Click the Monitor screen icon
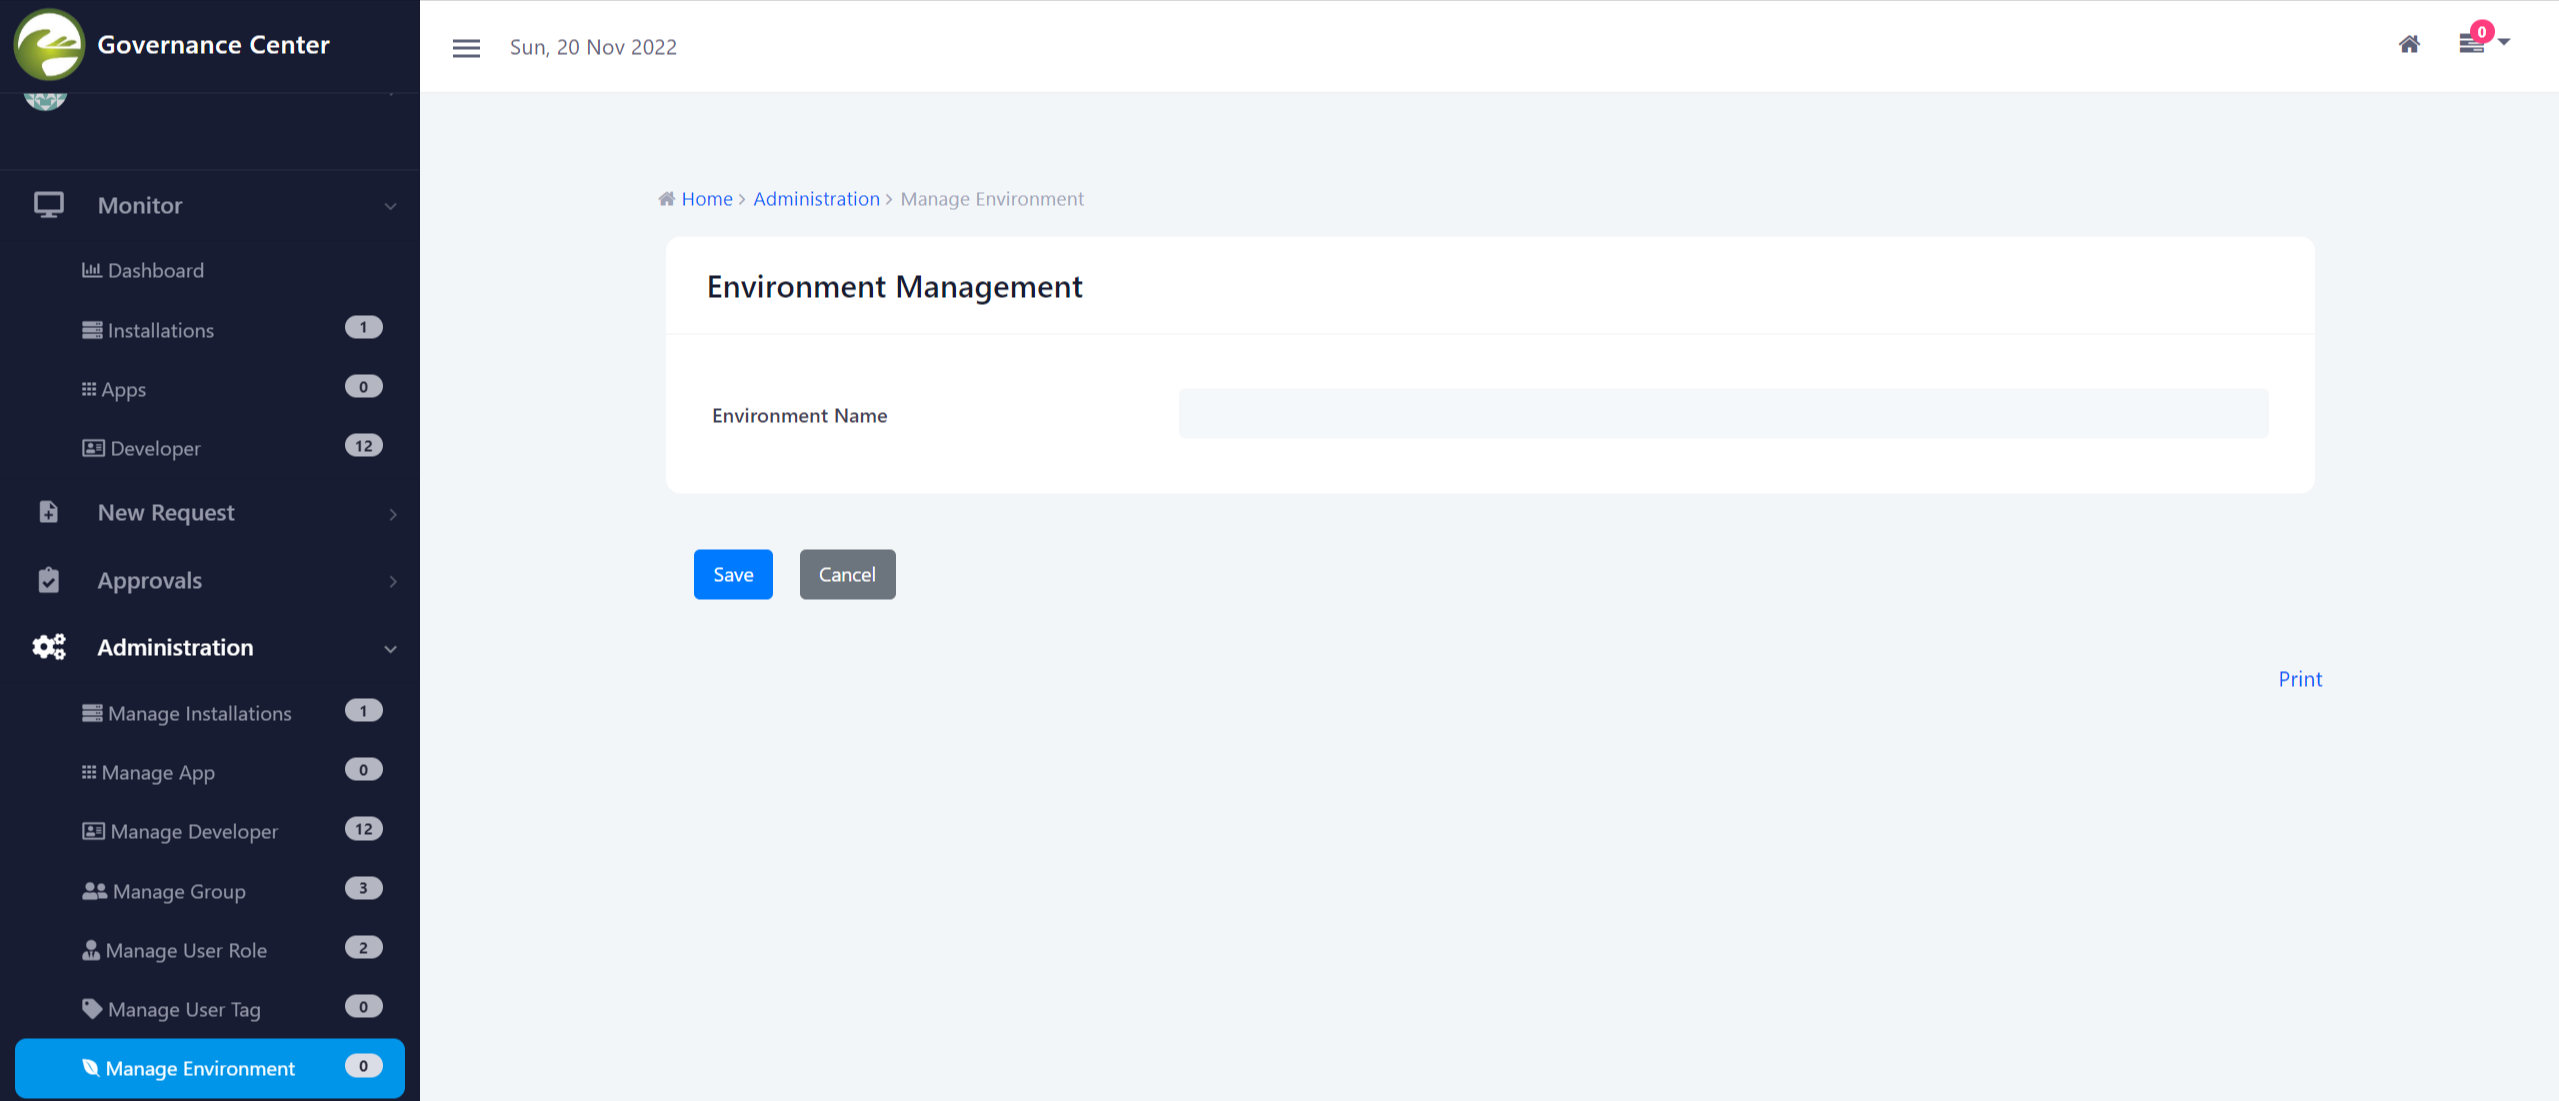Screen dimensions: 2559x1101 click(x=48, y=205)
